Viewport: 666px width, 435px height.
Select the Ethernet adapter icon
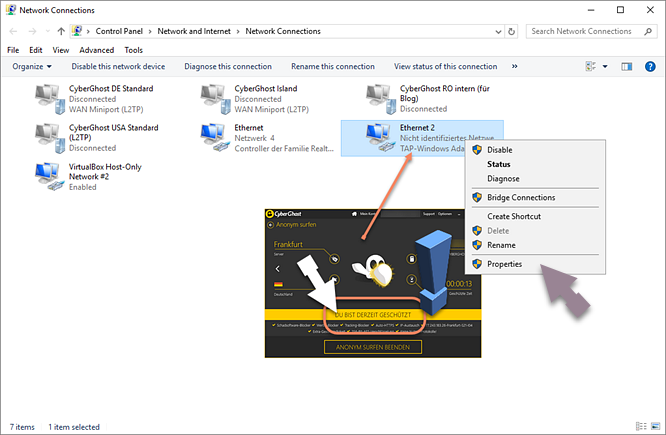tap(215, 138)
